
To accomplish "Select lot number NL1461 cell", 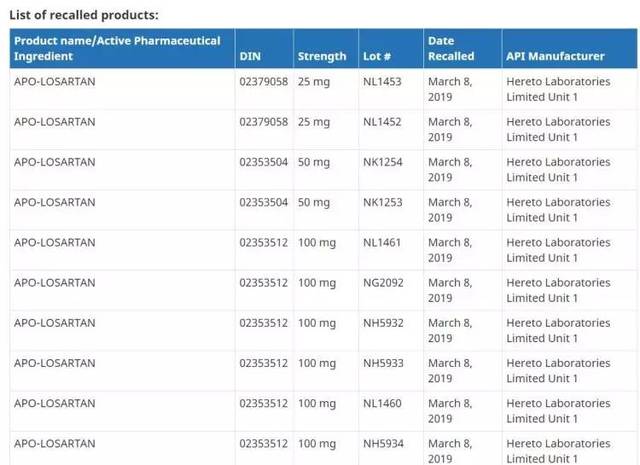I will point(382,242).
